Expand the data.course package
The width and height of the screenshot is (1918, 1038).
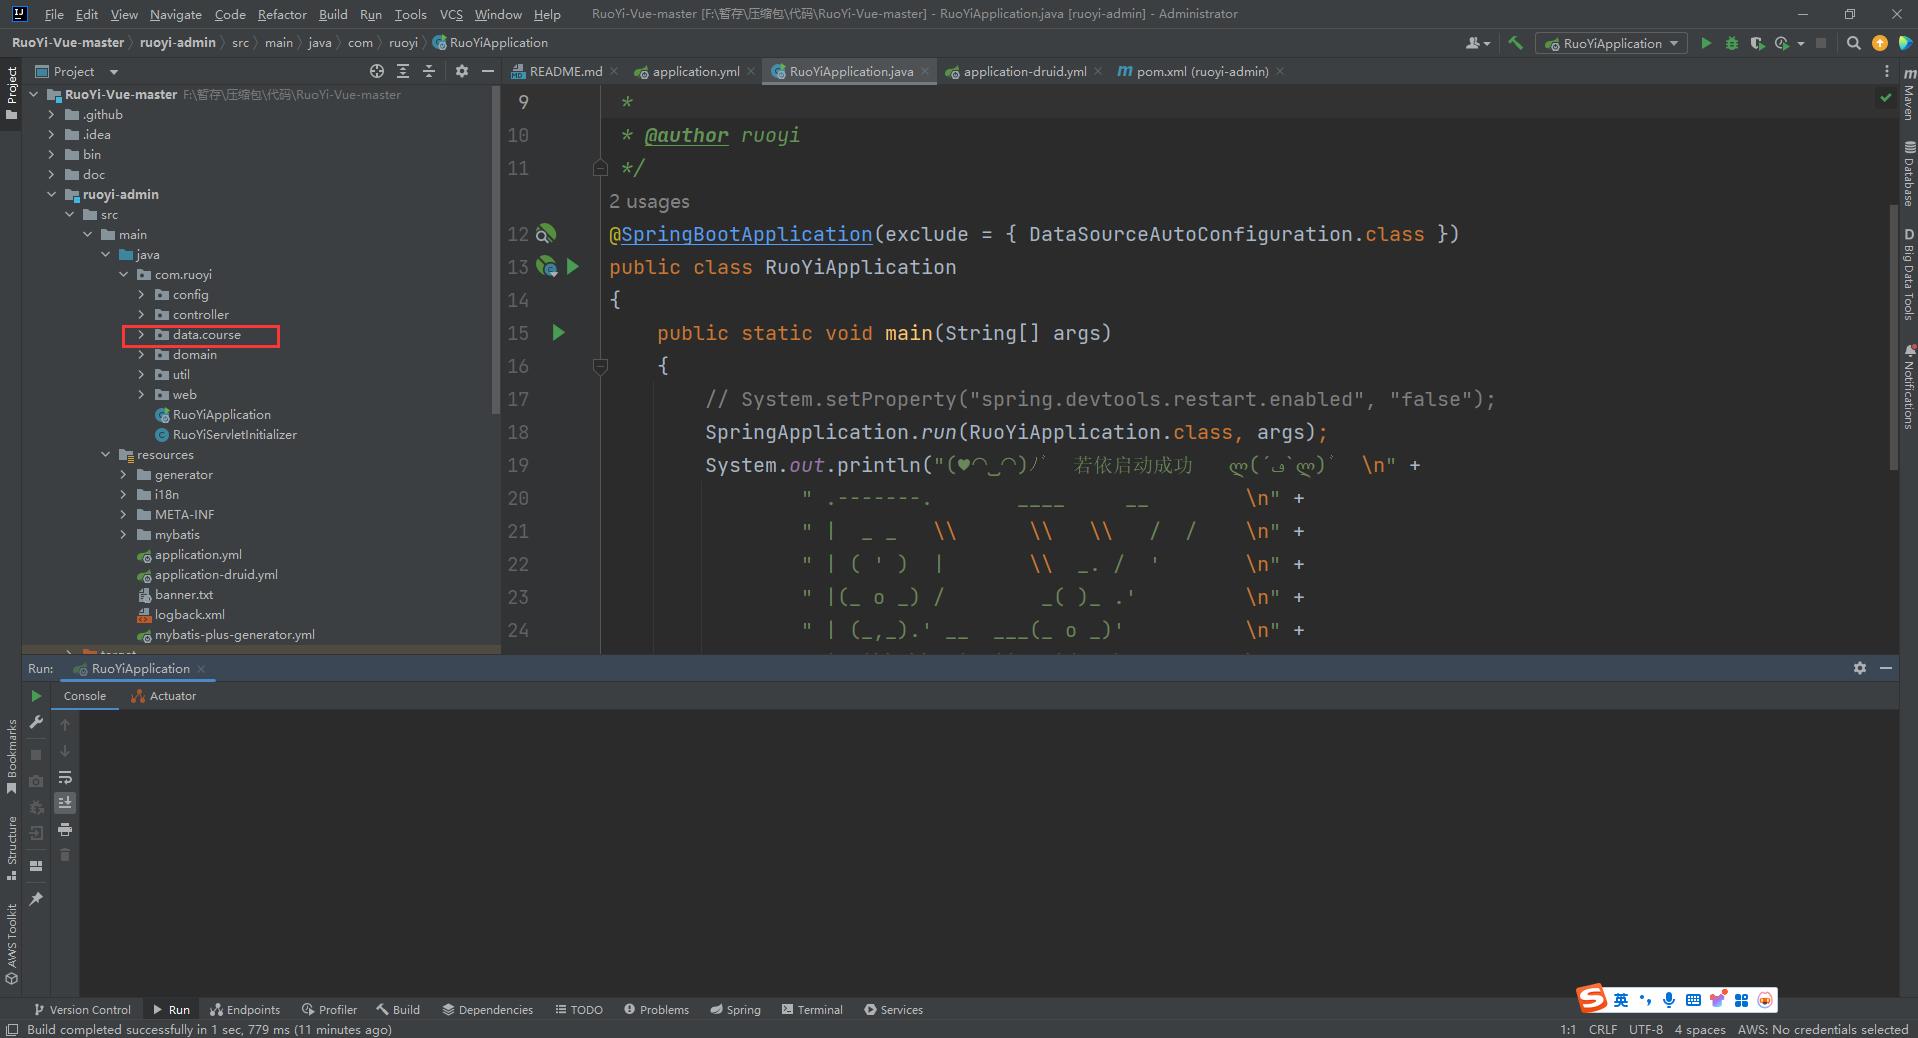[141, 335]
